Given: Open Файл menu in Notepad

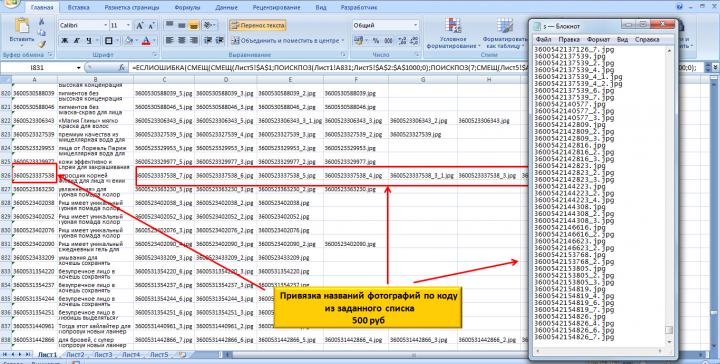Looking at the screenshot, I should click(x=543, y=39).
